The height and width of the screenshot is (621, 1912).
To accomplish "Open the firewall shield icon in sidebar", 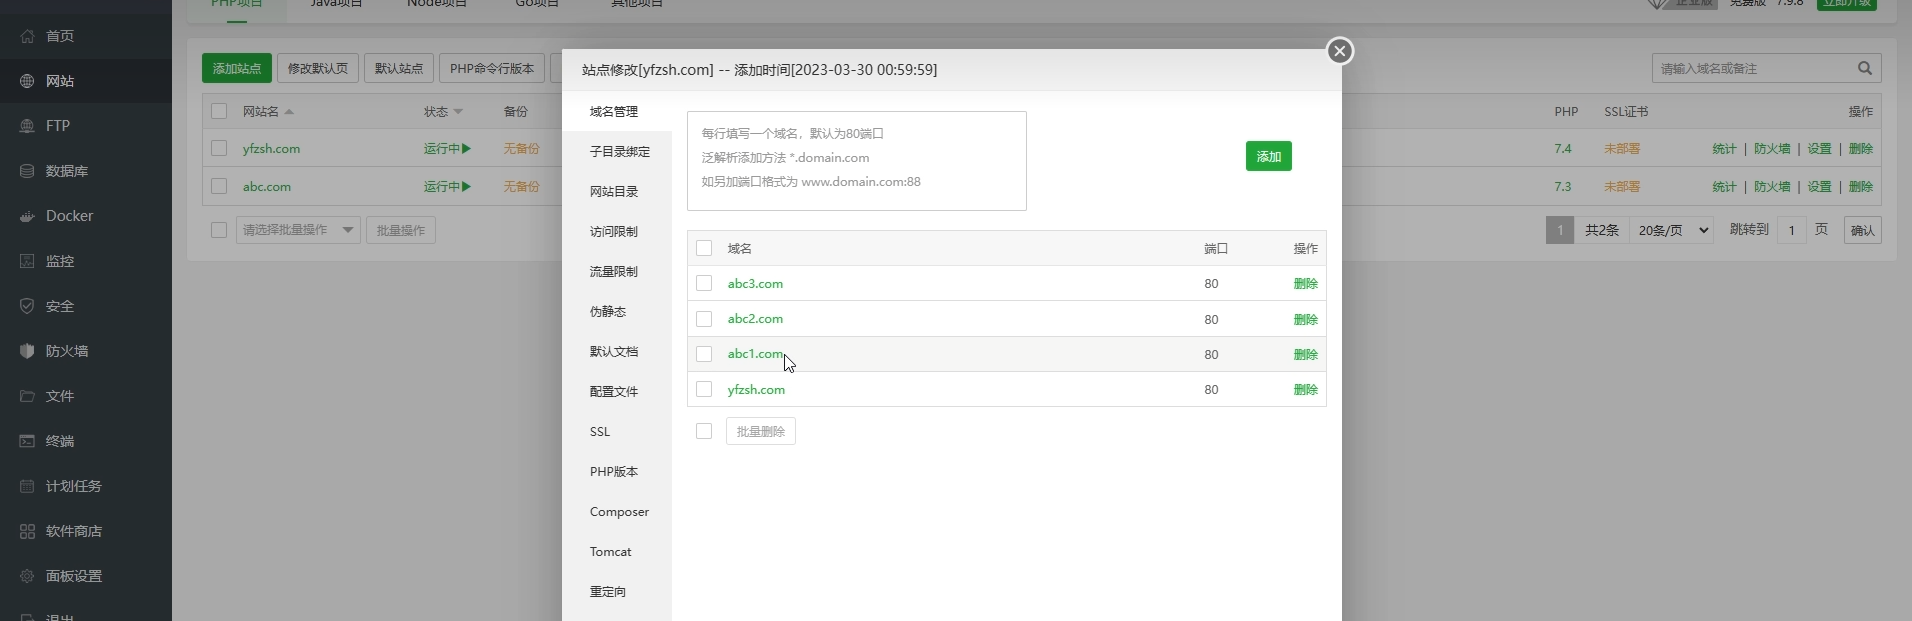I will [x=27, y=351].
